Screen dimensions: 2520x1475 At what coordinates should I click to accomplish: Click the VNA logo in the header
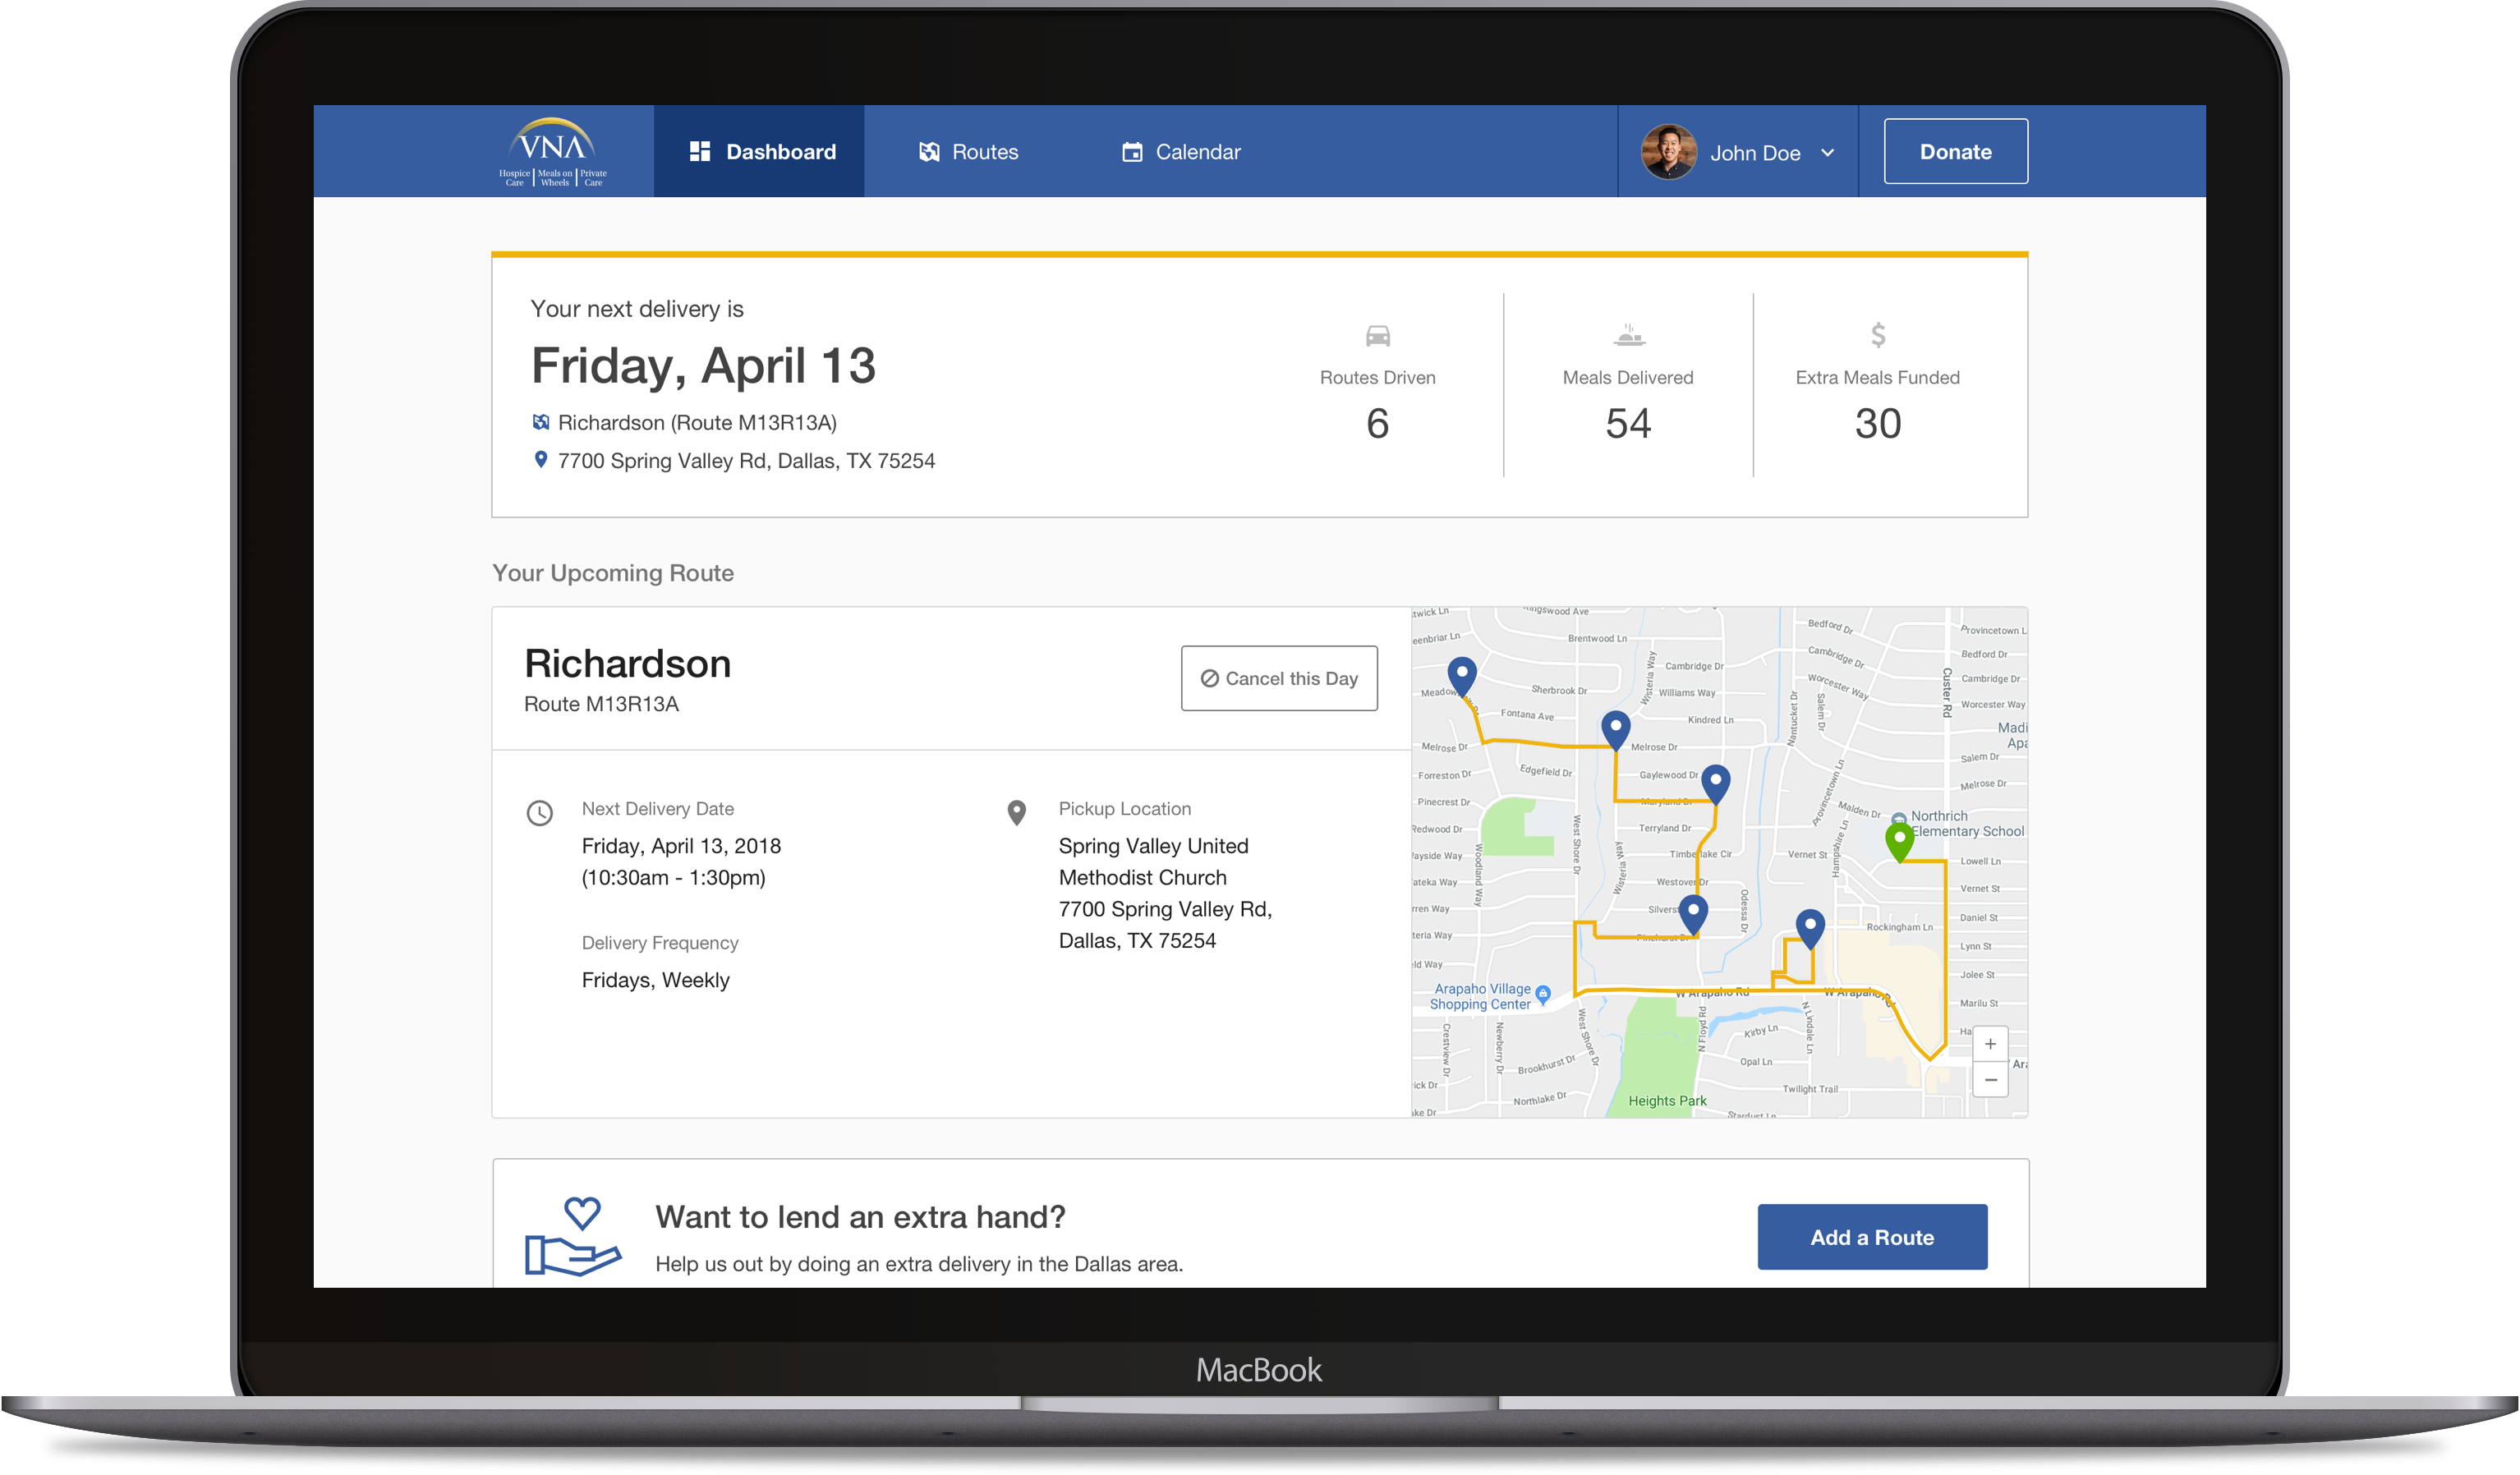click(x=553, y=152)
